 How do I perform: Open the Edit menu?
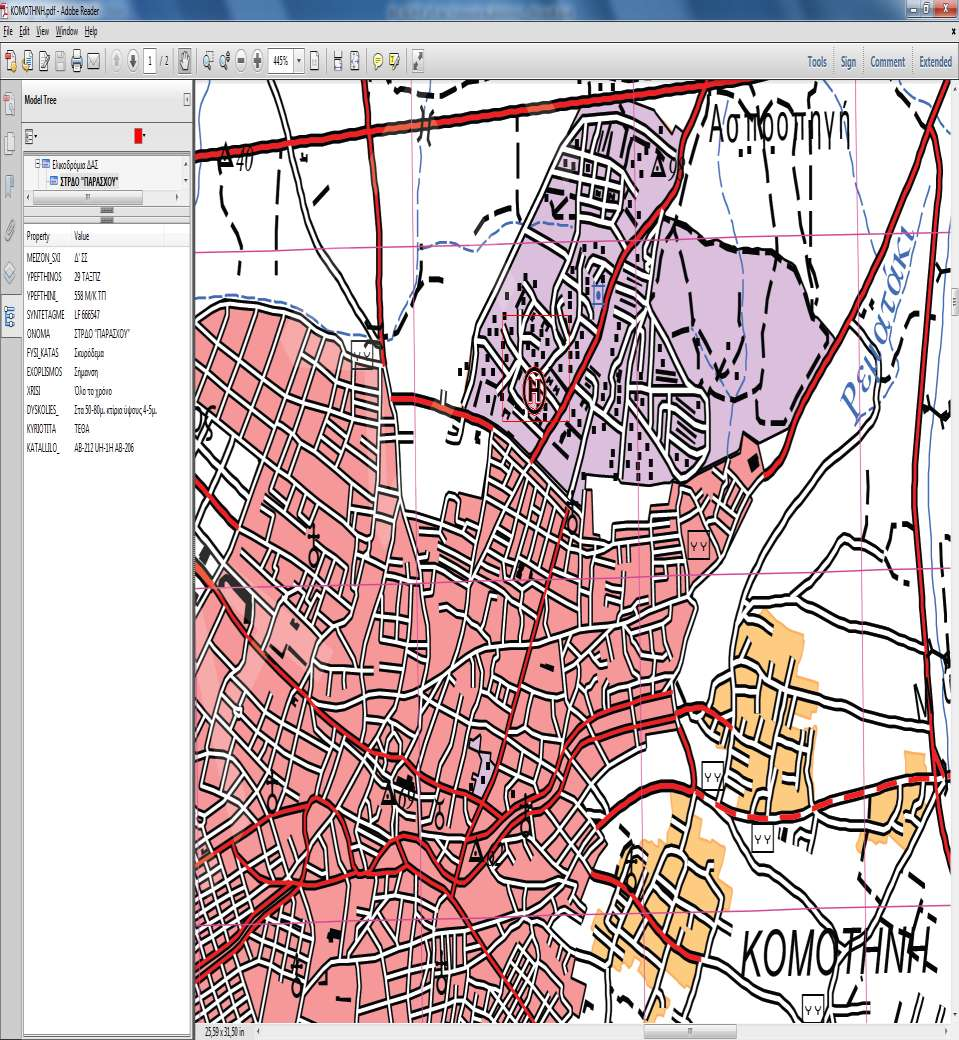point(25,31)
